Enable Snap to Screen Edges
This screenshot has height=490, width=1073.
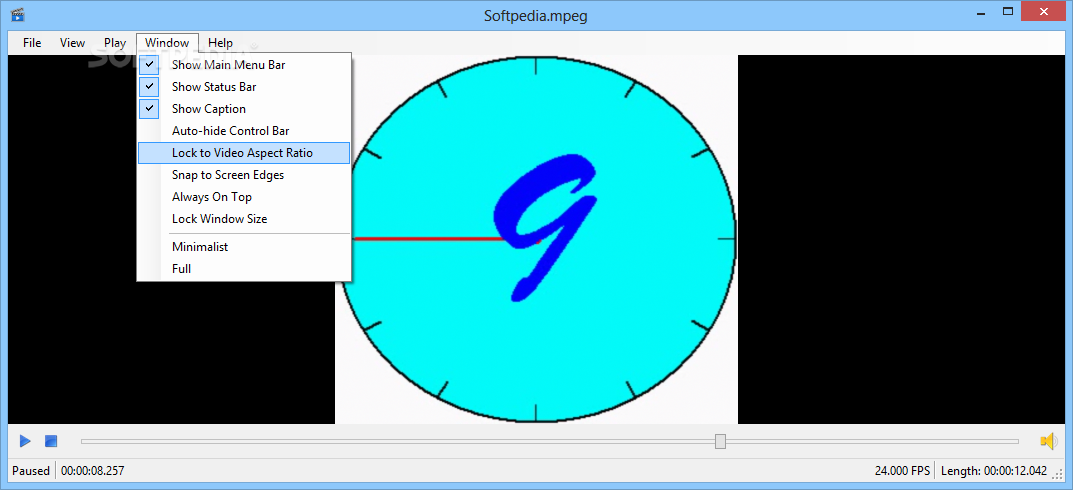click(x=244, y=175)
